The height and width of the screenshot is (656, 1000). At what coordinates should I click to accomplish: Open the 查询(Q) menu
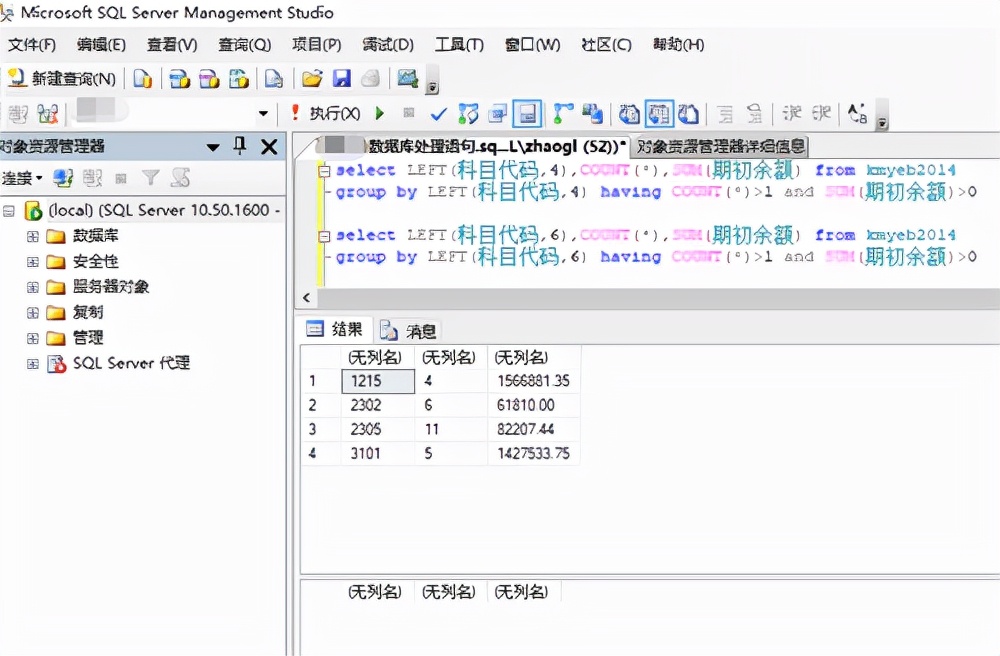(244, 45)
